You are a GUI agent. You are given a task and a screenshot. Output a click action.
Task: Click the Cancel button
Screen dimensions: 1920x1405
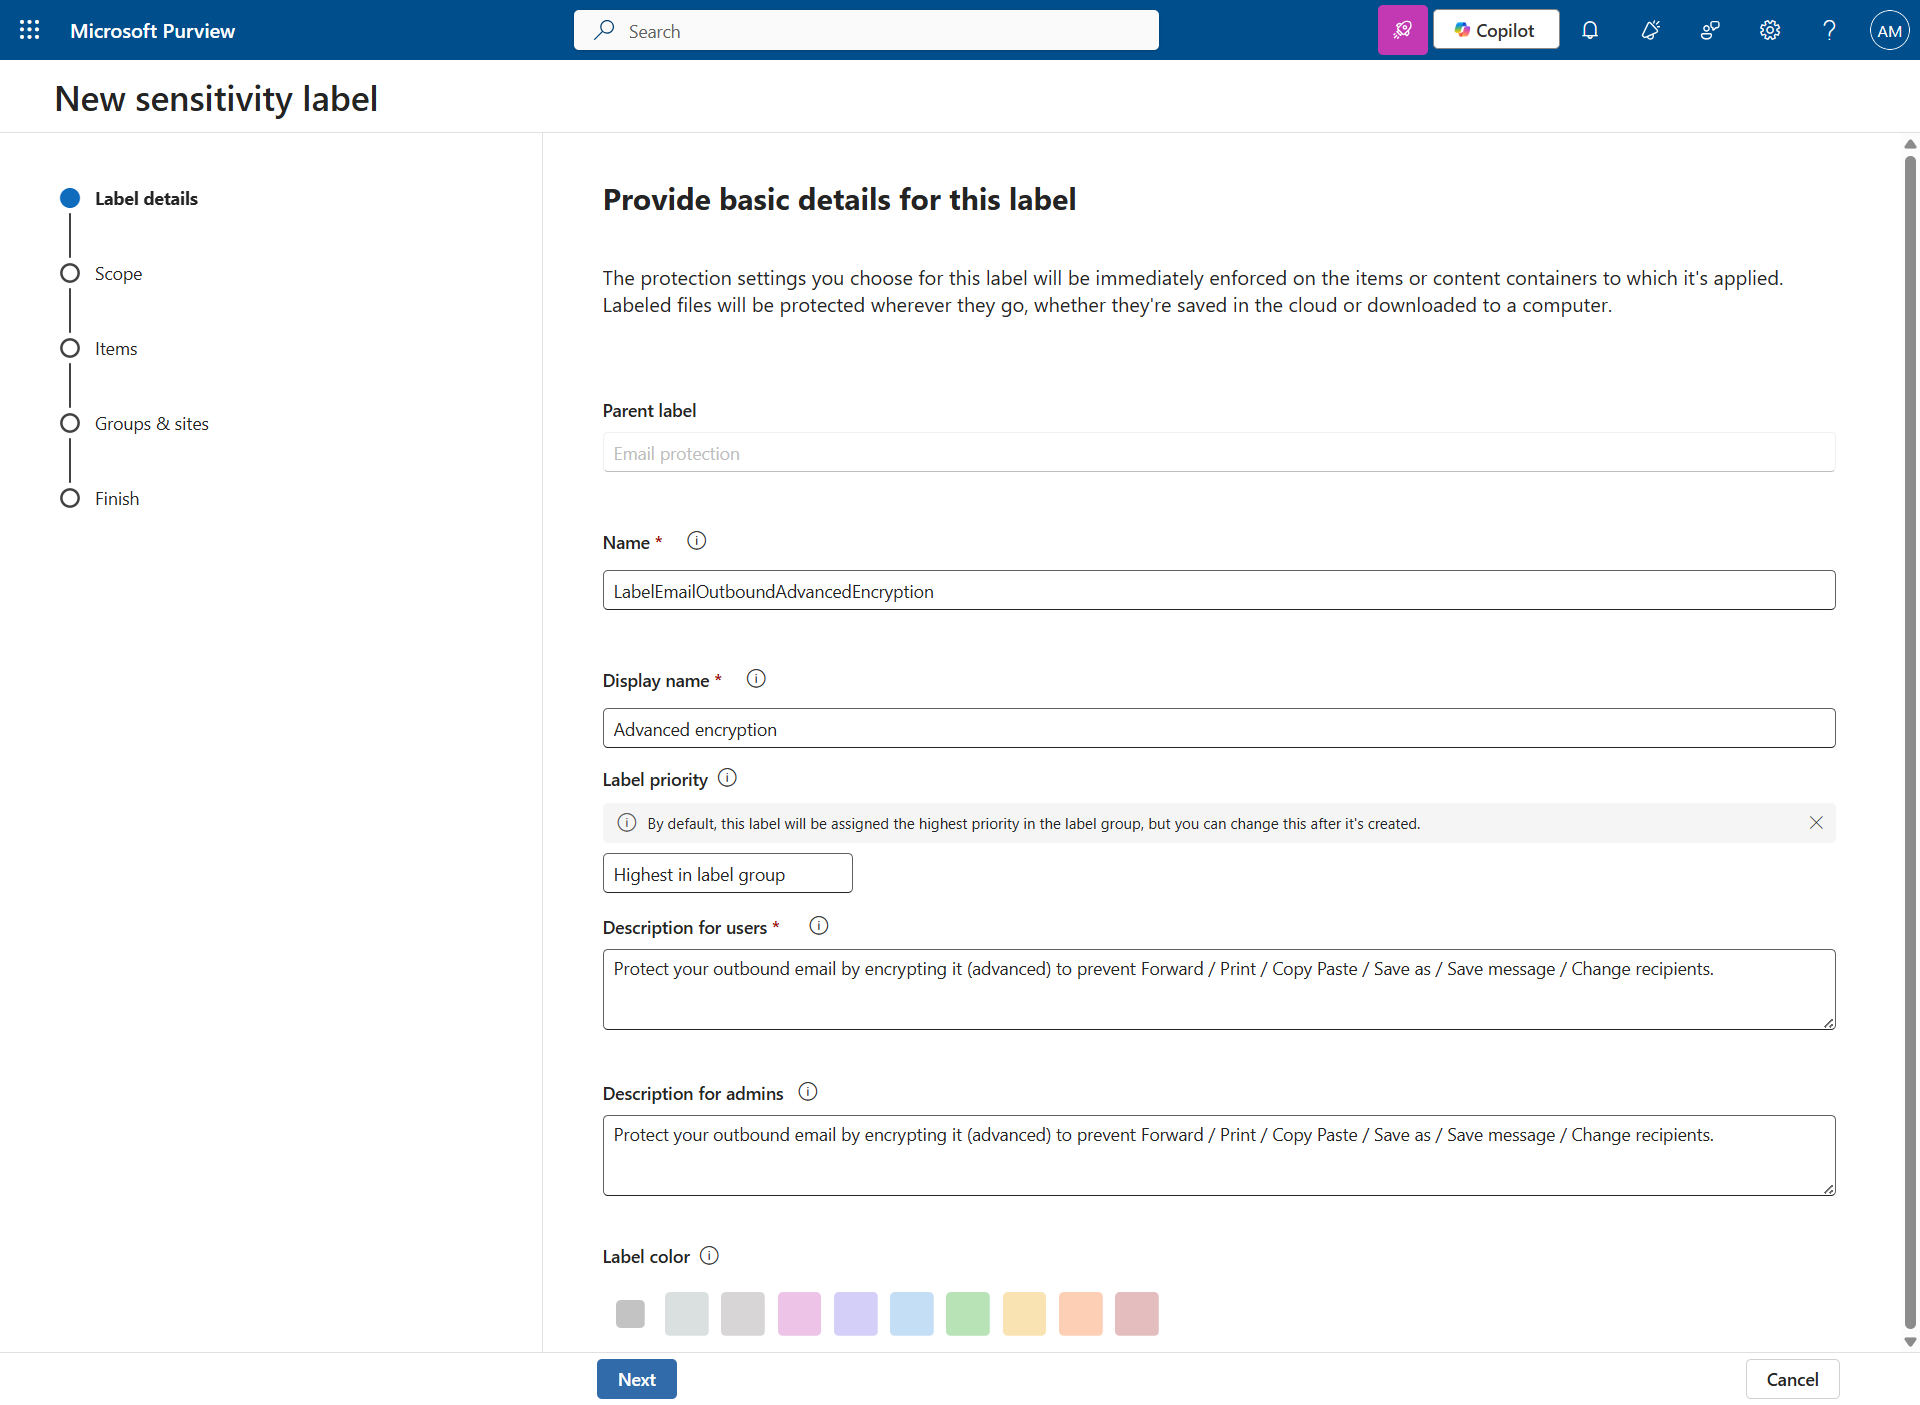(1792, 1379)
